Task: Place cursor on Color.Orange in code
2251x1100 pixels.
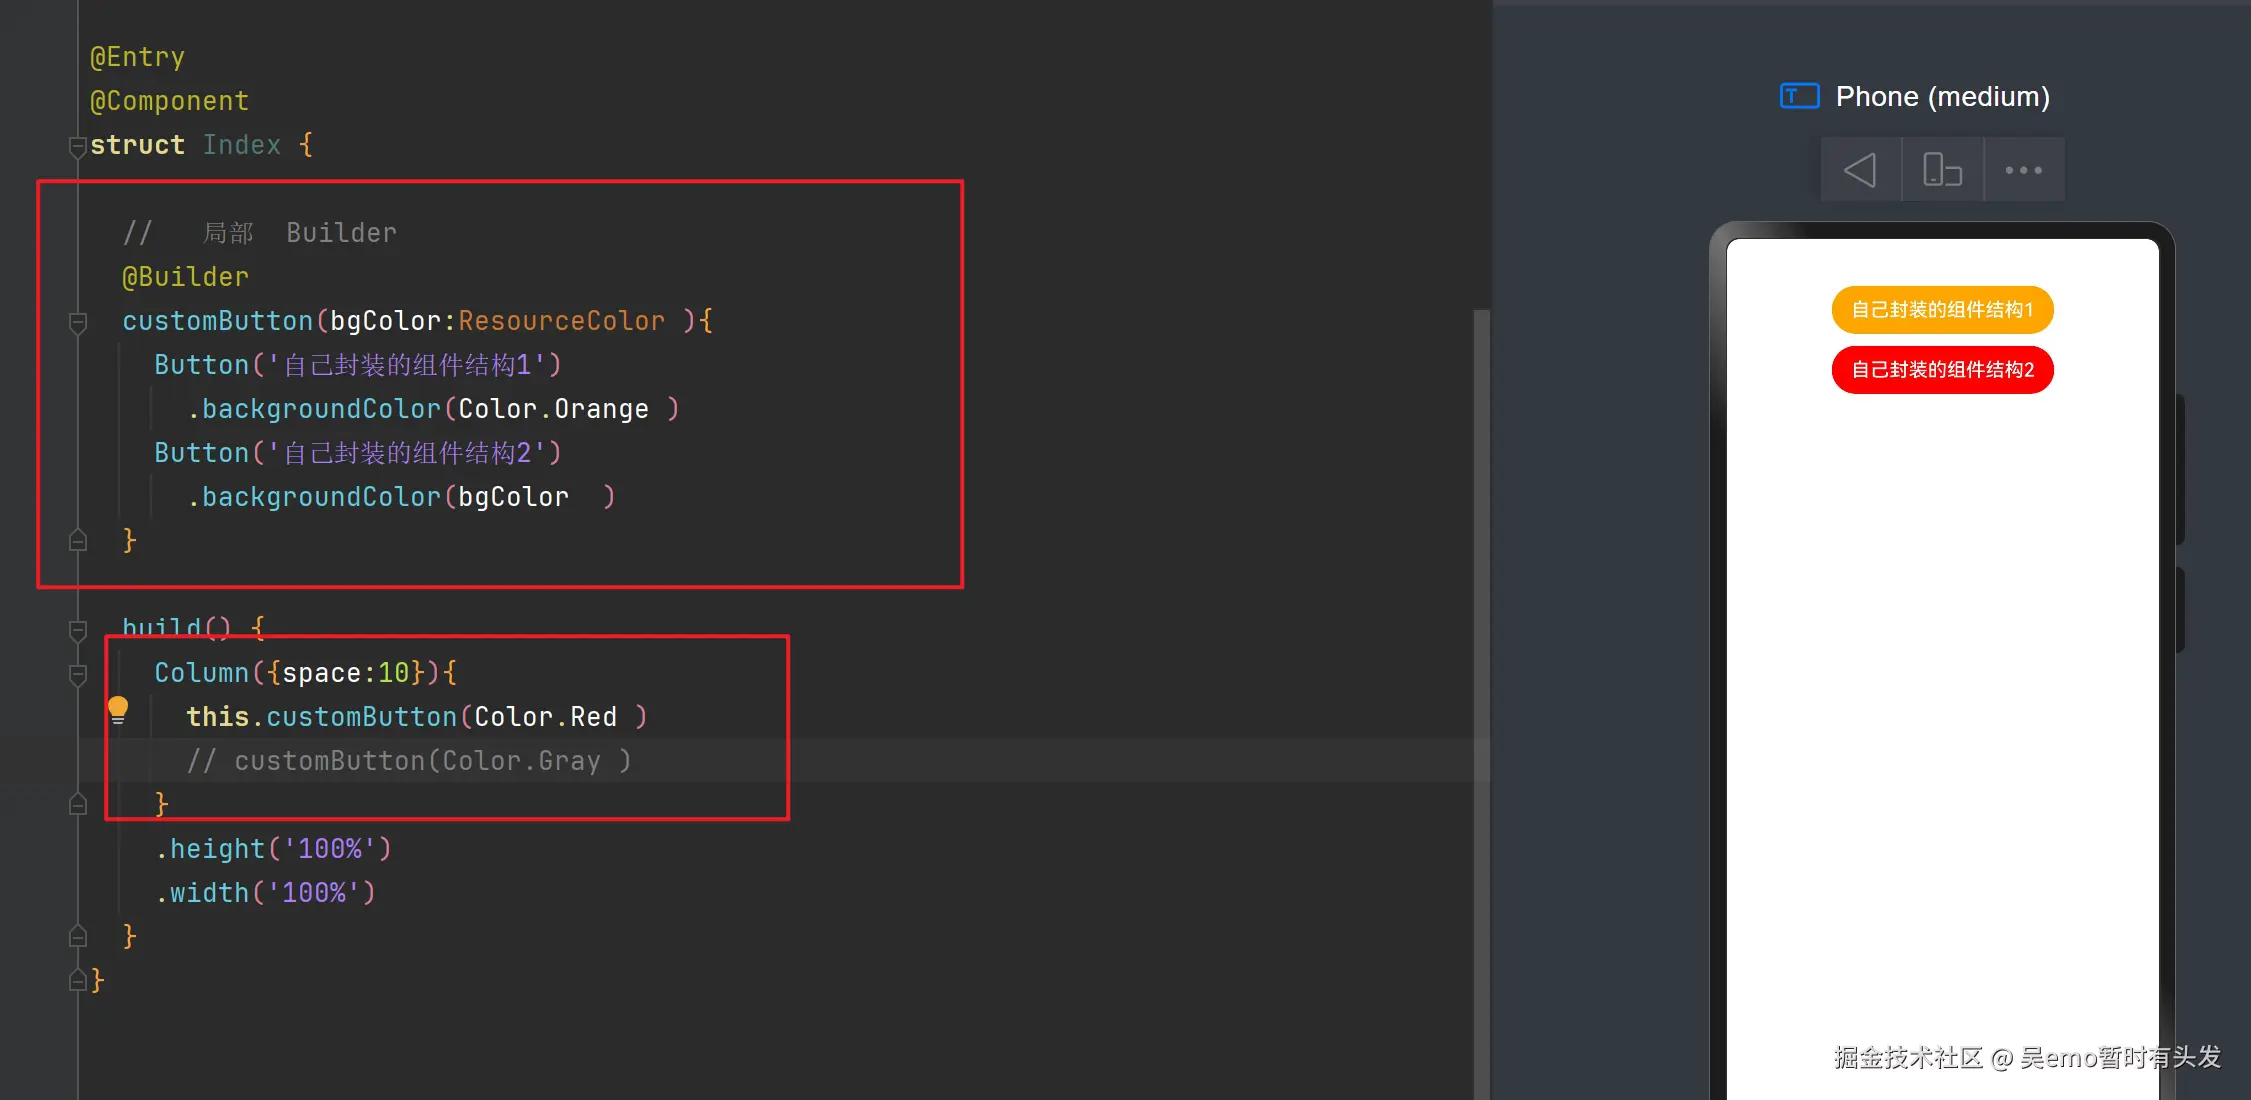Action: 553,409
